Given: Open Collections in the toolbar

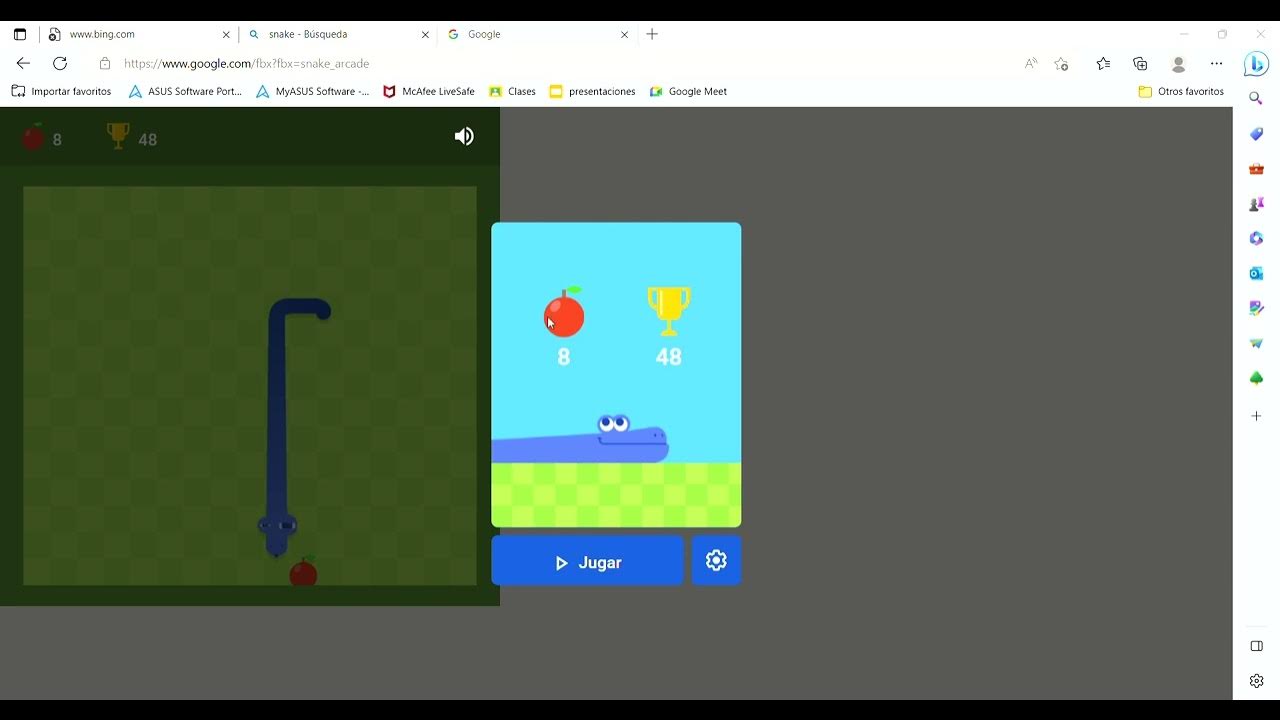Looking at the screenshot, I should coord(1140,63).
